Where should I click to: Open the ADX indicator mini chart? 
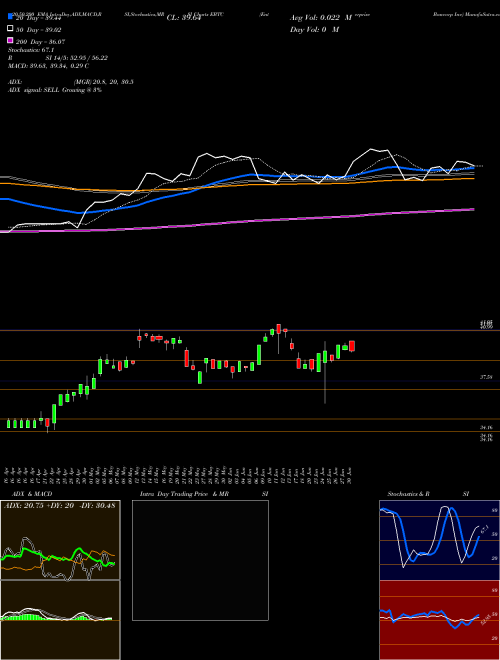tap(60, 540)
